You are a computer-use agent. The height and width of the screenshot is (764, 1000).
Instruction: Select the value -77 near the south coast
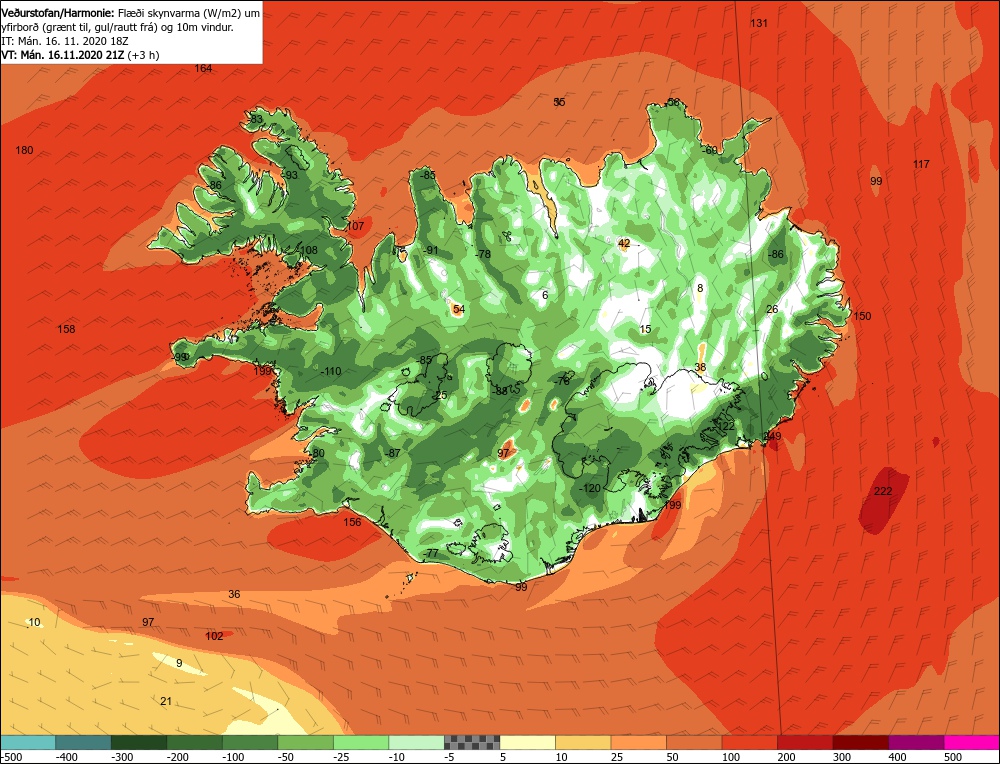pyautogui.click(x=432, y=554)
